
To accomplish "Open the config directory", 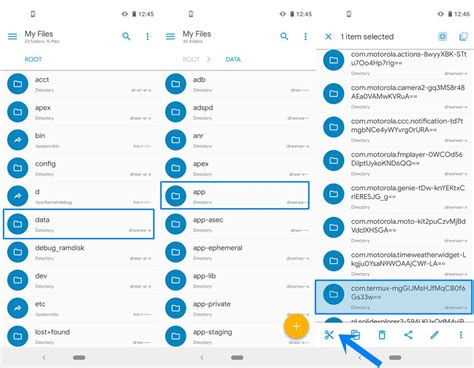I will [79, 168].
